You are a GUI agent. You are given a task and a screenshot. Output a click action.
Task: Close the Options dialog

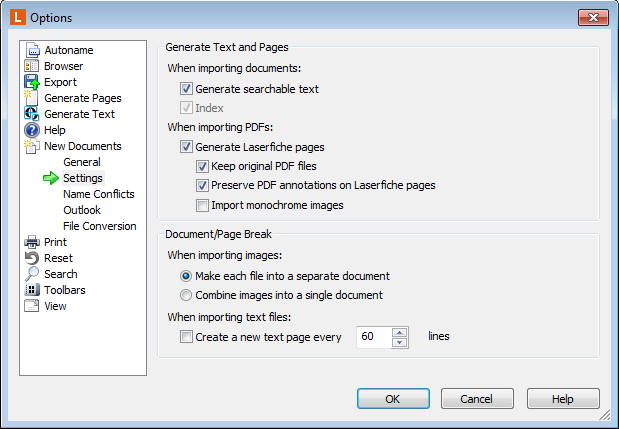point(593,17)
